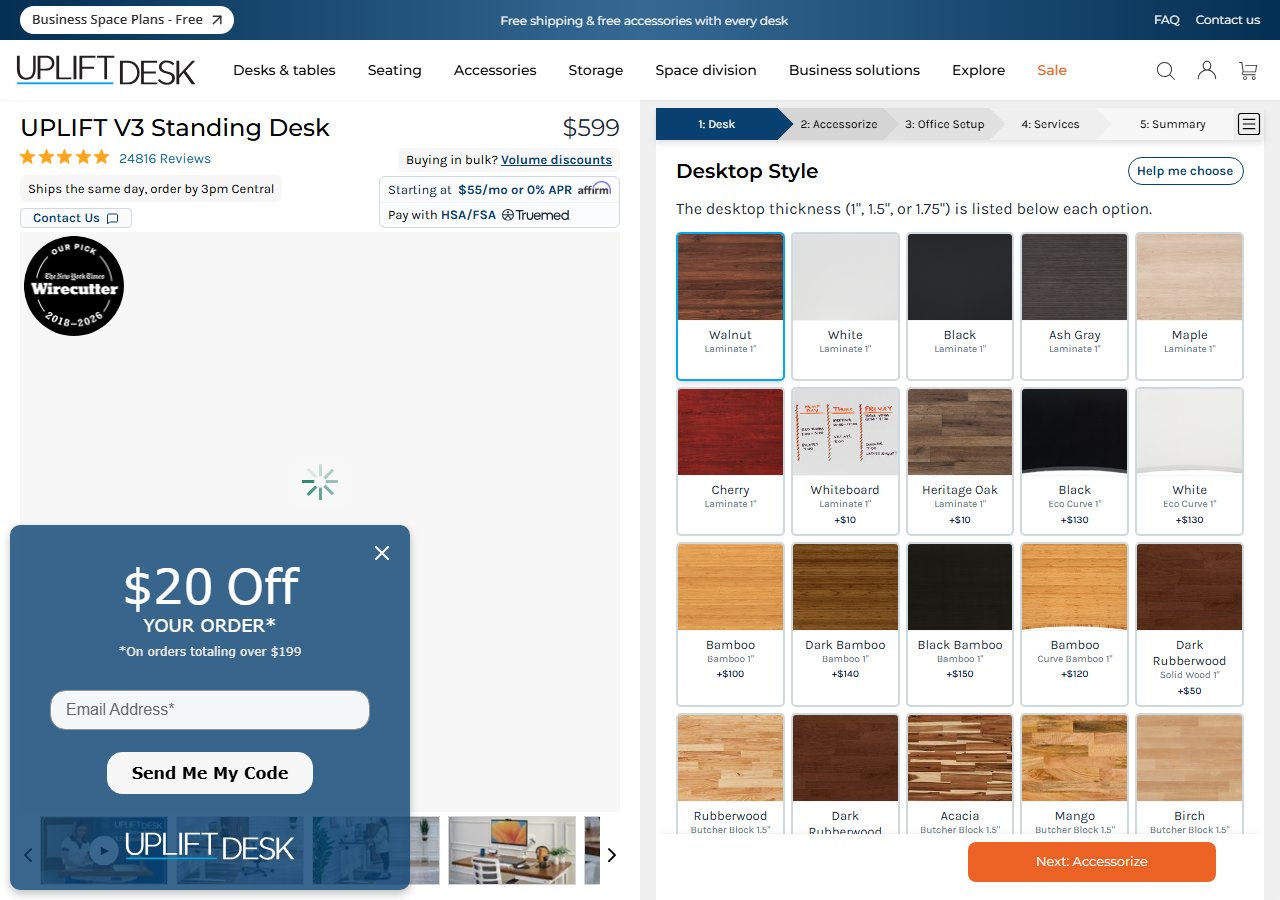The width and height of the screenshot is (1280, 900).
Task: Open the shopping cart icon
Action: (1248, 70)
